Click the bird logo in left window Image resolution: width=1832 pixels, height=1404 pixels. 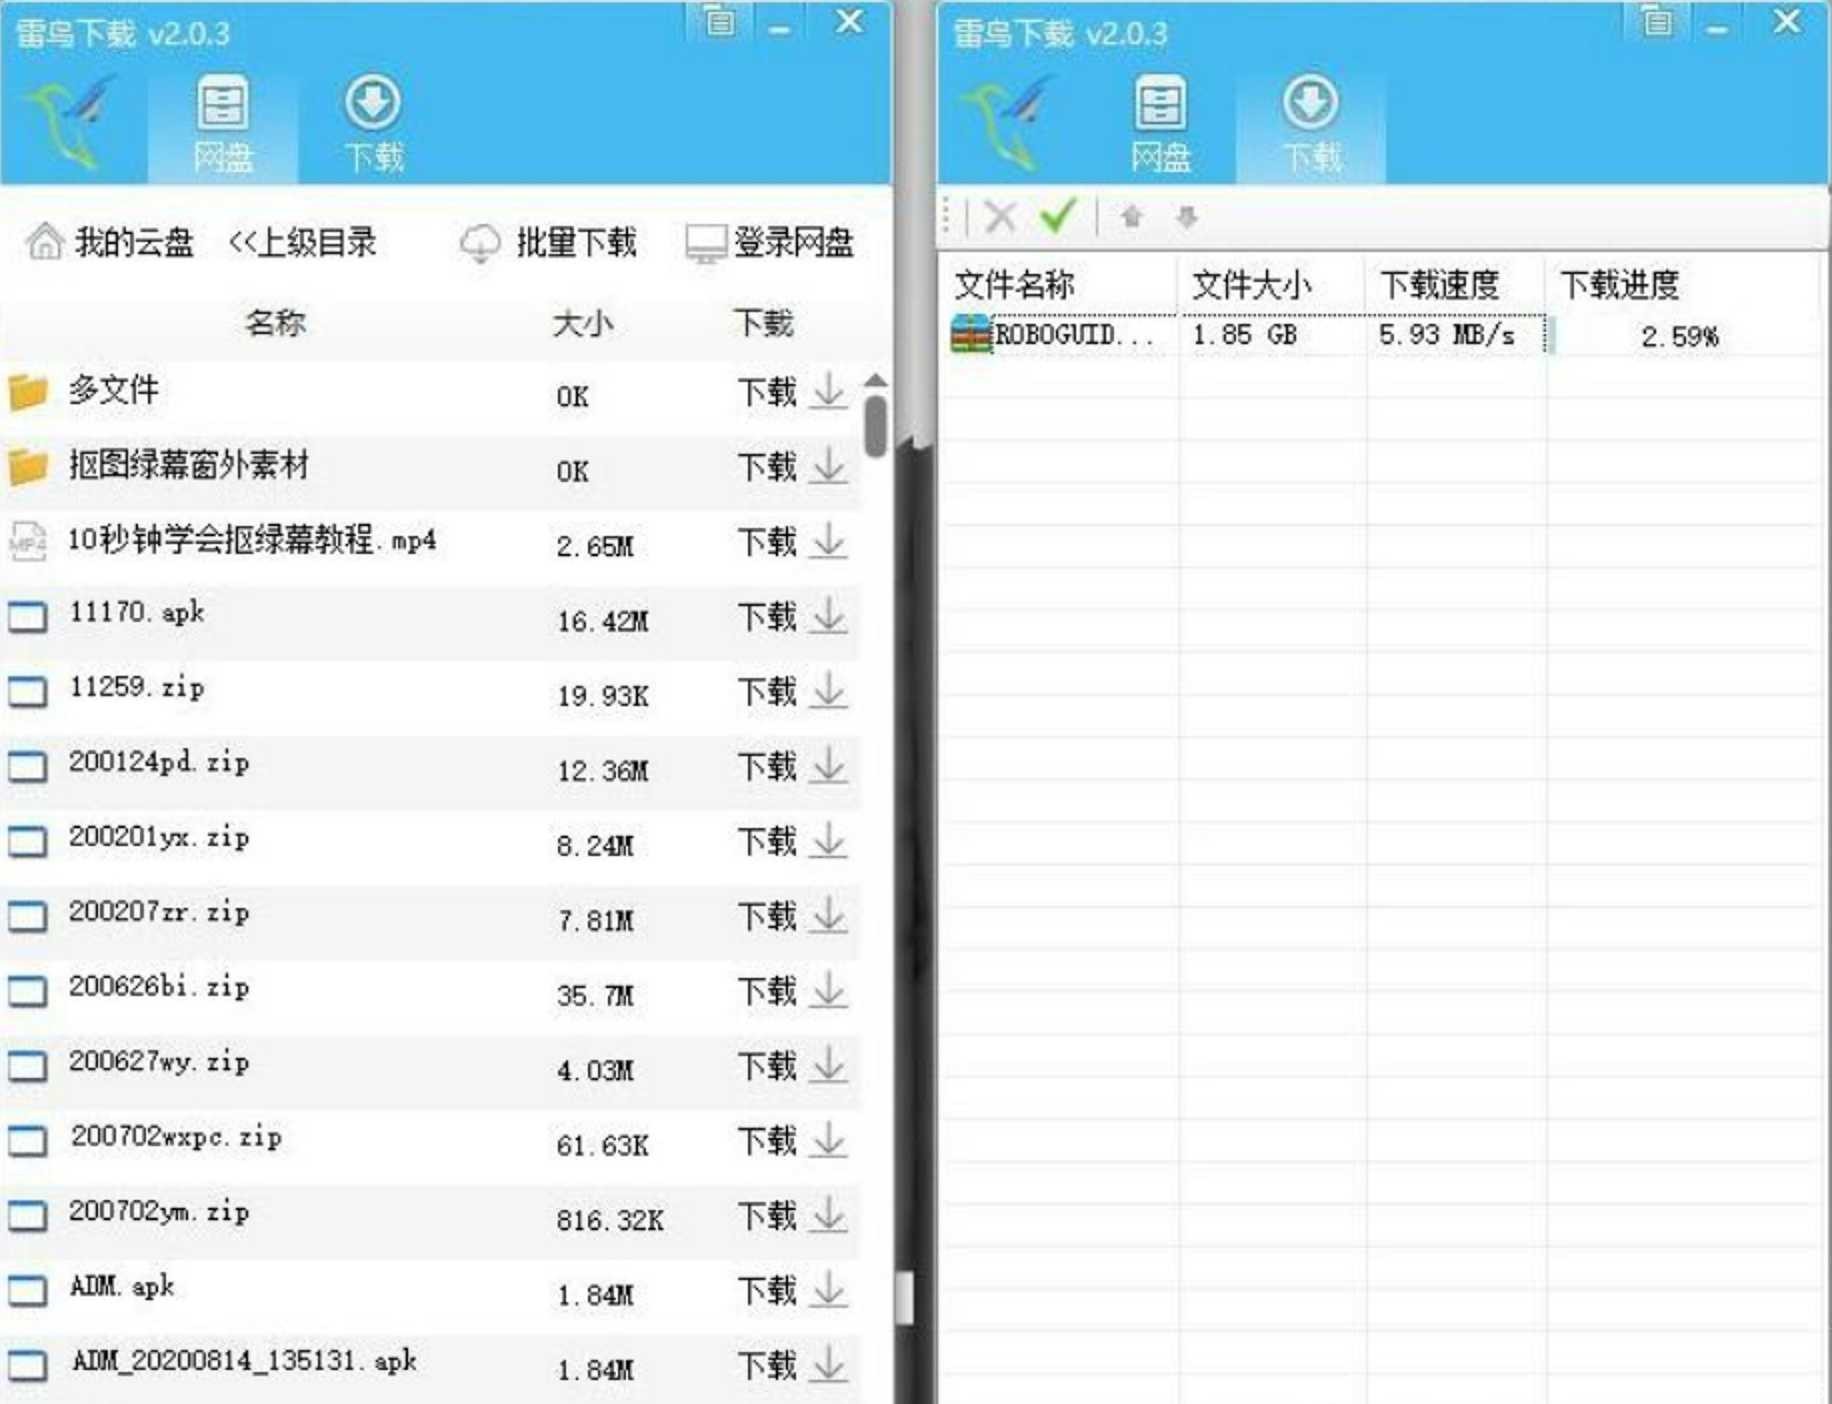tap(73, 122)
